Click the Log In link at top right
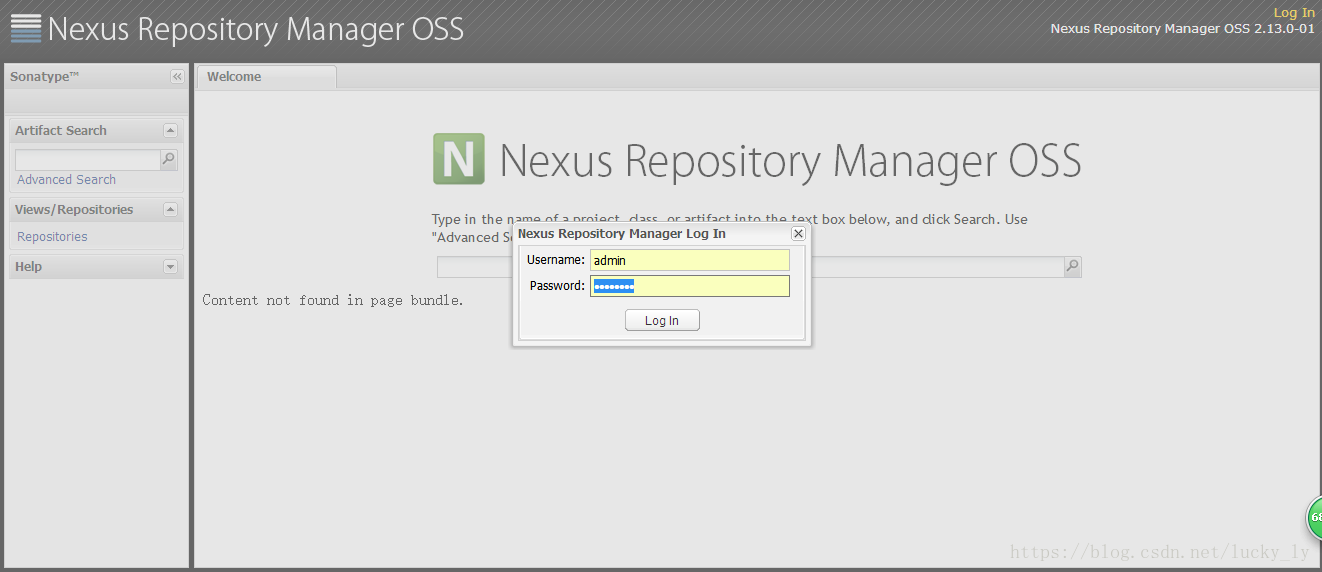 [1294, 12]
